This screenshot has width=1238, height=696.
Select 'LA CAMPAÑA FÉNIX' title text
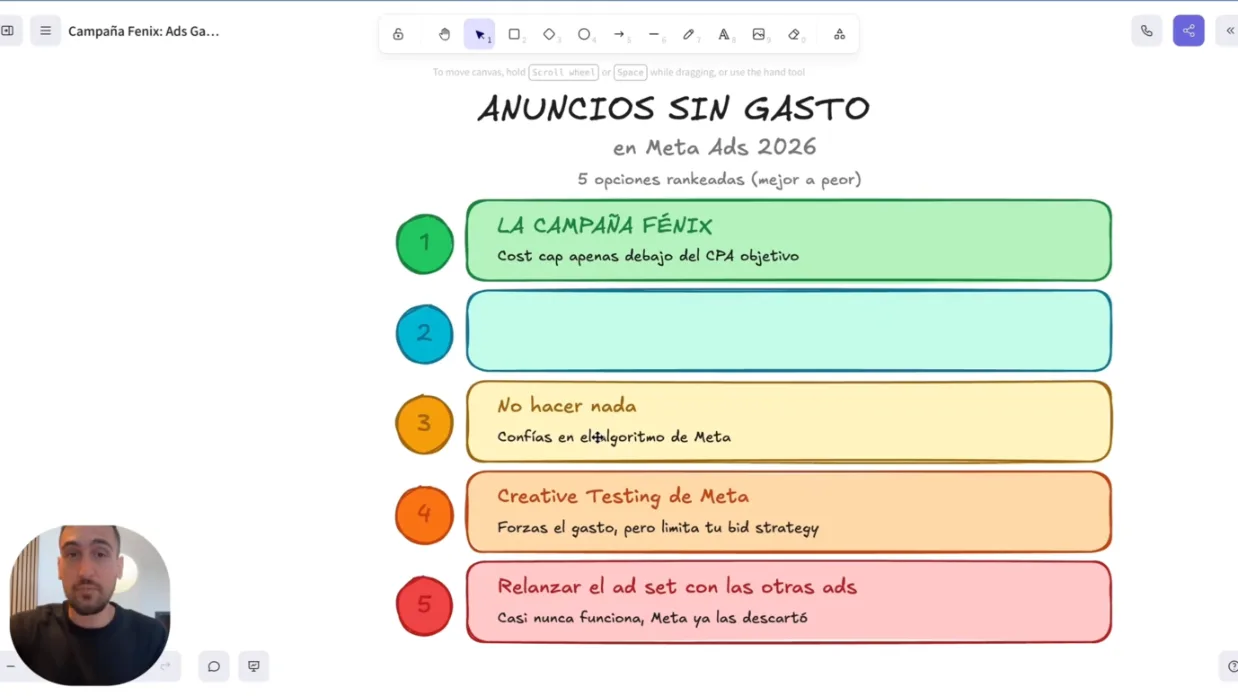[x=605, y=226]
